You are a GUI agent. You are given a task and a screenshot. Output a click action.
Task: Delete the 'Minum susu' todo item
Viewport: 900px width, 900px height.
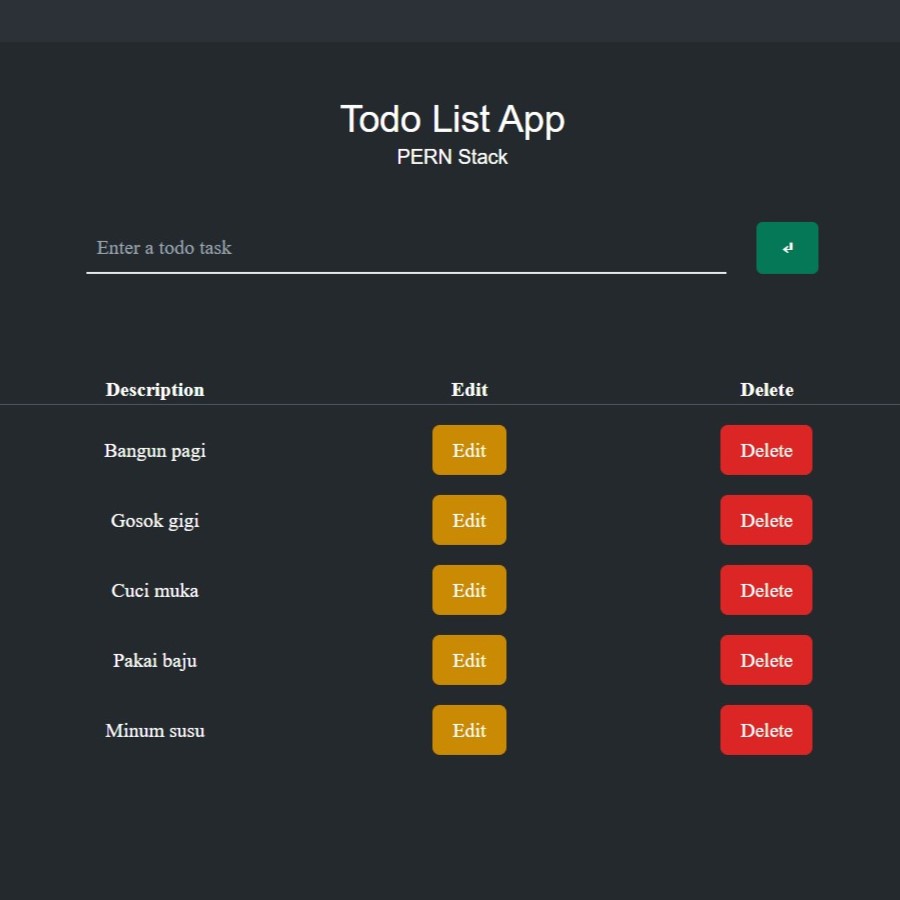coord(766,730)
